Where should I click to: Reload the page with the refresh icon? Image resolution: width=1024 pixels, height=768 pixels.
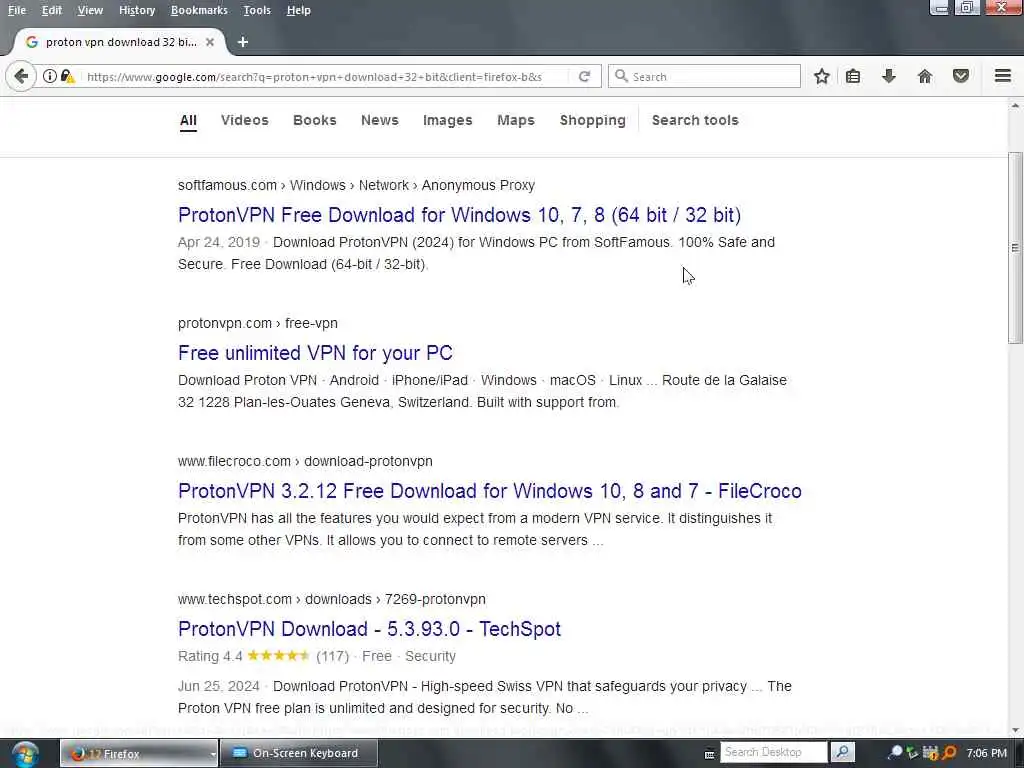tap(584, 76)
